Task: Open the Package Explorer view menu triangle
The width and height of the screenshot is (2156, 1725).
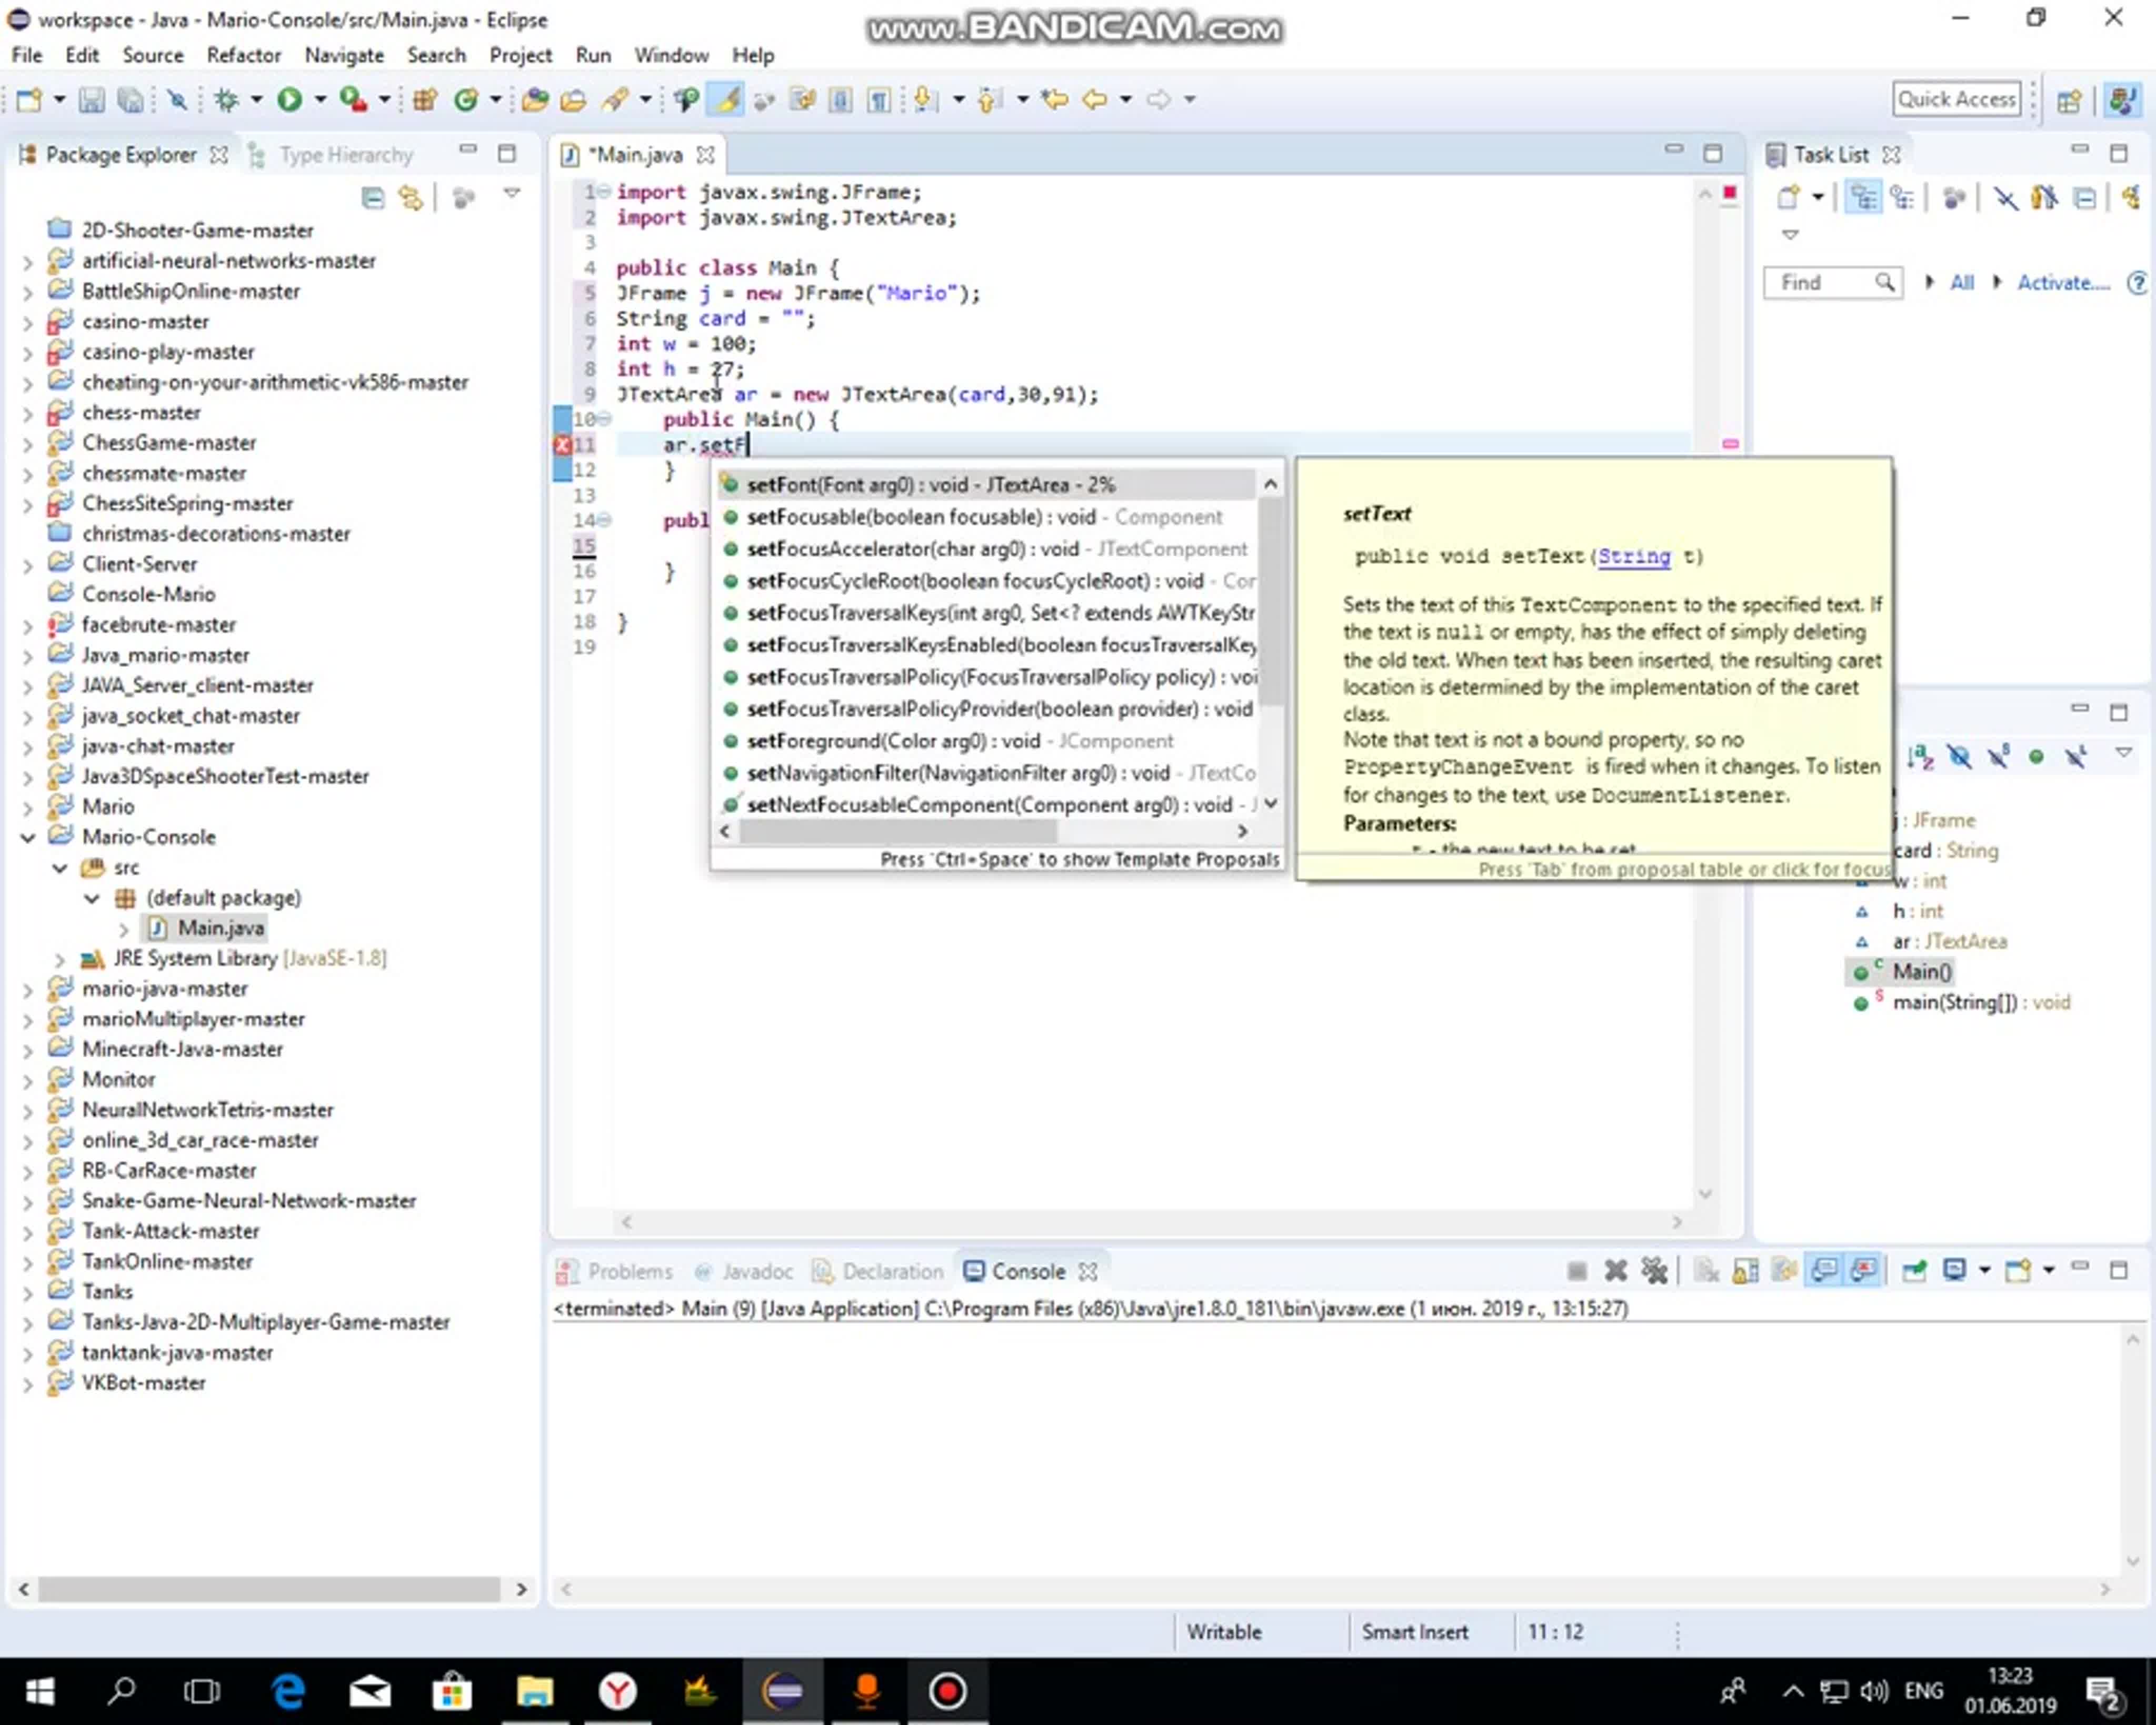Action: 512,194
